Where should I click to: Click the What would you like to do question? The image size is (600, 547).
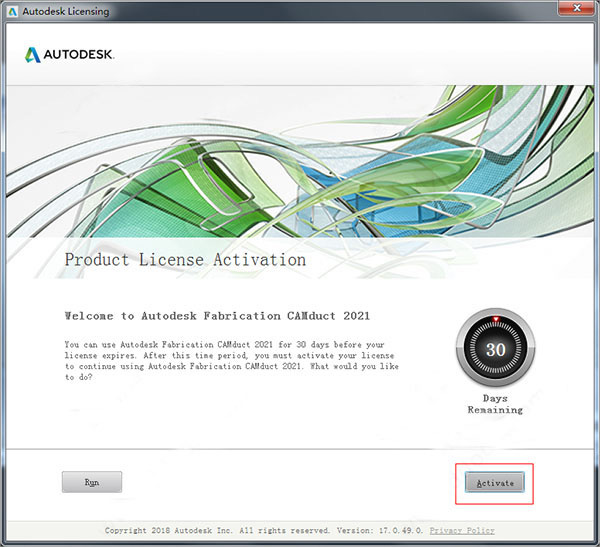pyautogui.click(x=232, y=371)
